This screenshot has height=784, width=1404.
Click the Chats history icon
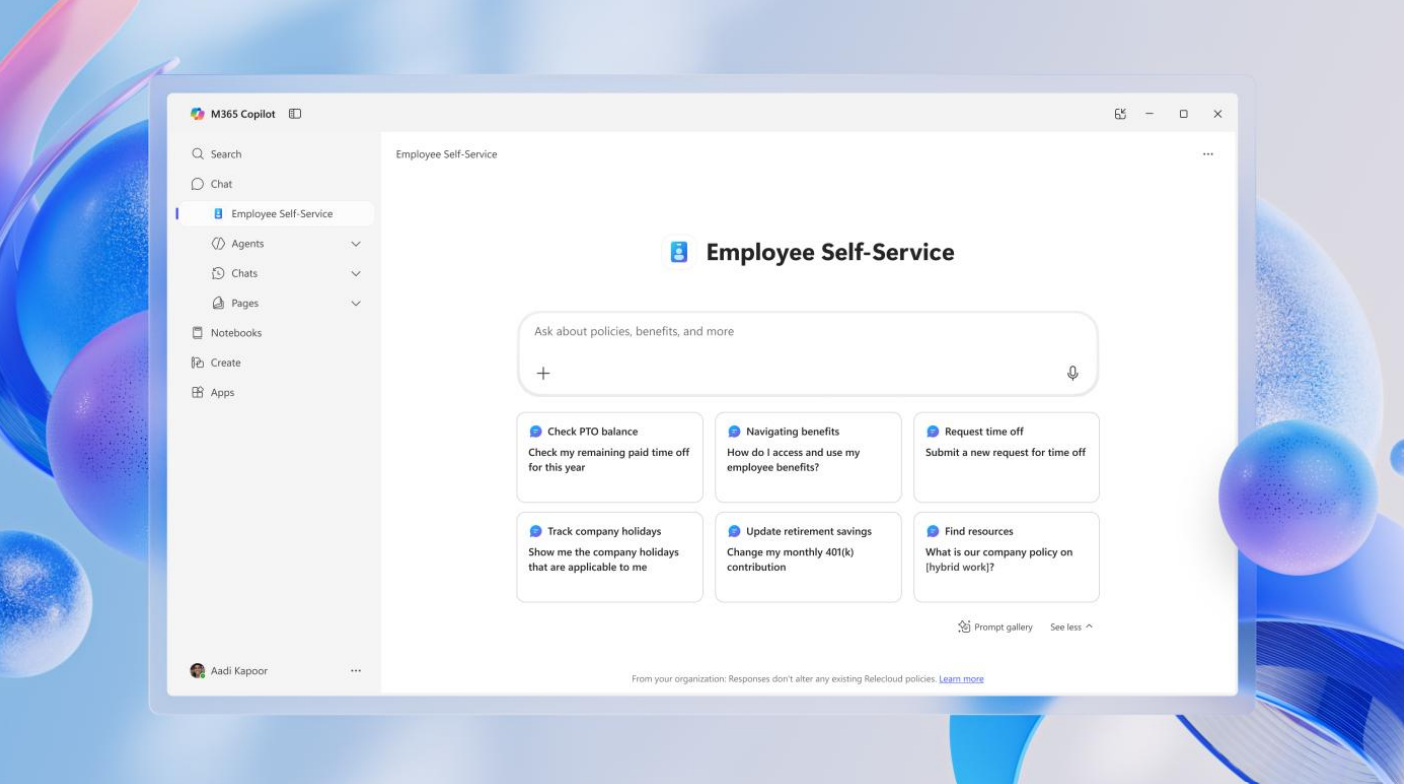[218, 273]
